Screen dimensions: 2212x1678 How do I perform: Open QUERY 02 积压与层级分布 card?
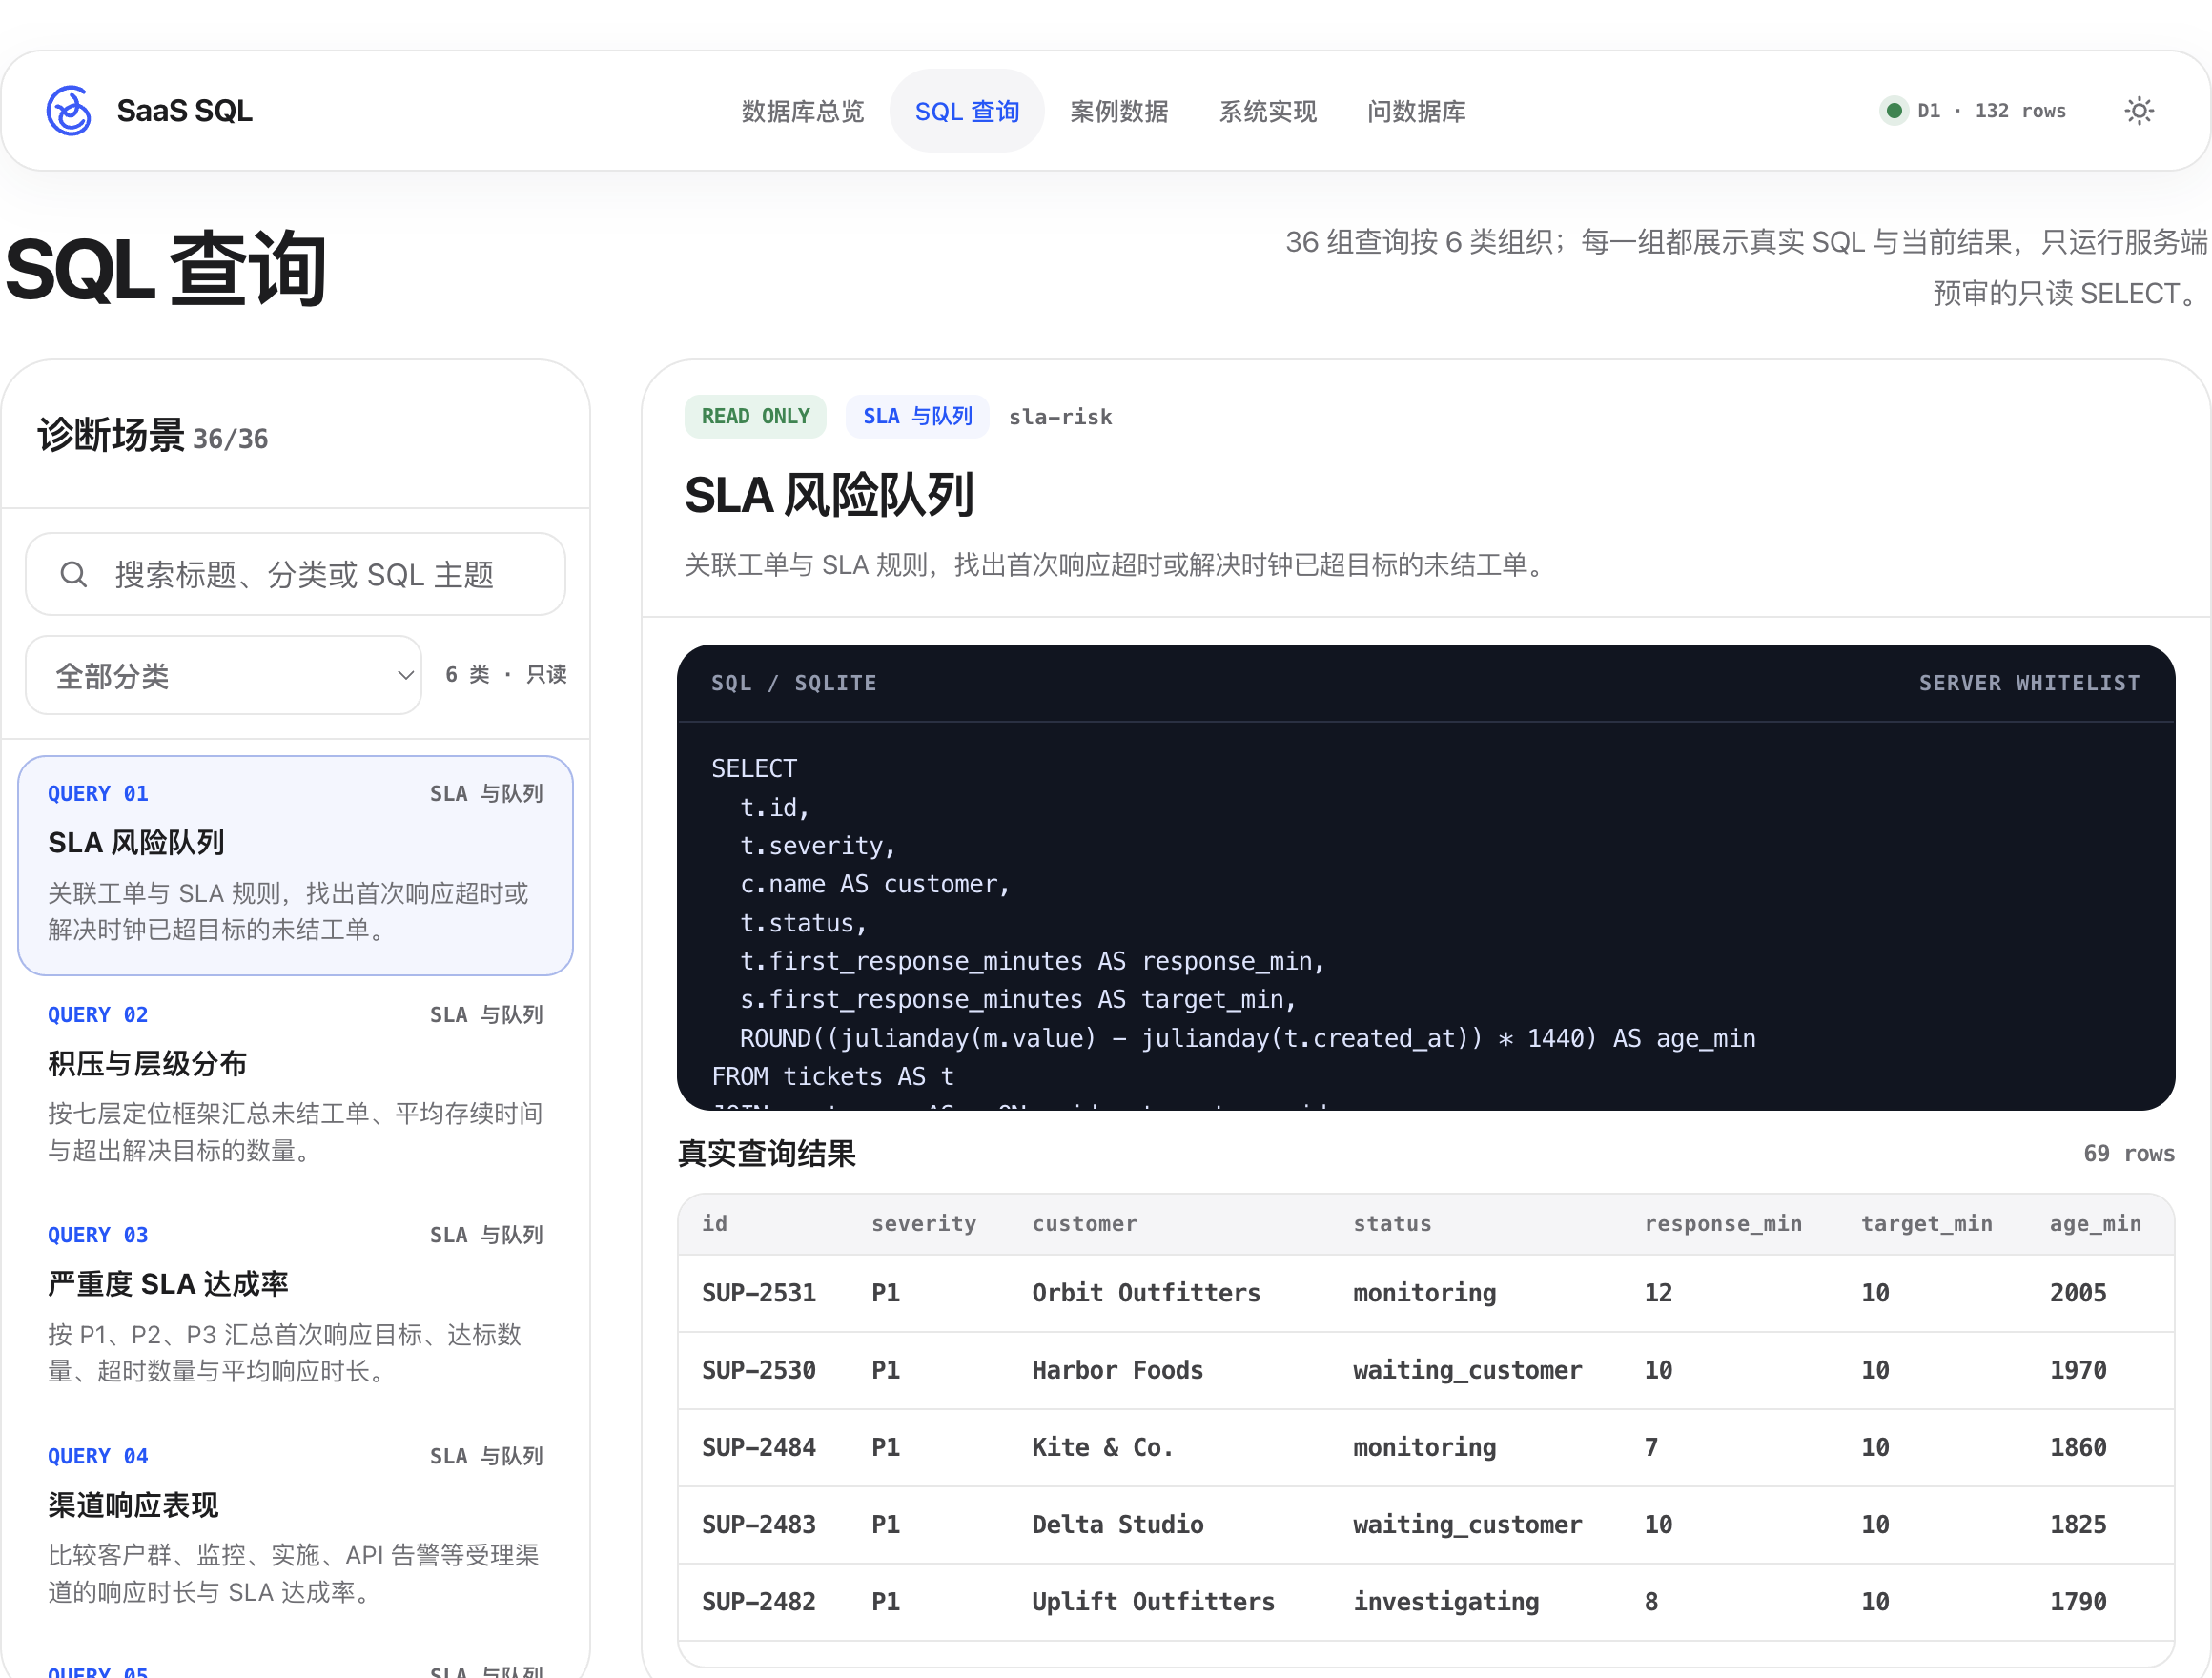295,1084
